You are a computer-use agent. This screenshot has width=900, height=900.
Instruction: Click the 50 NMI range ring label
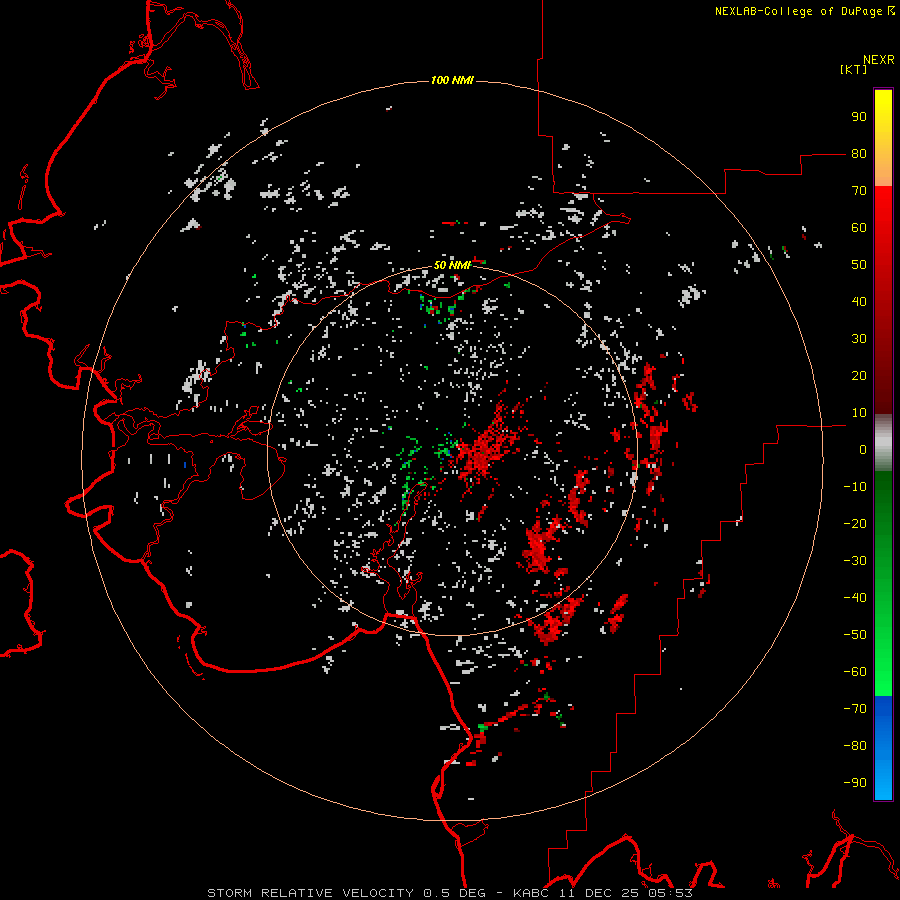pyautogui.click(x=452, y=265)
